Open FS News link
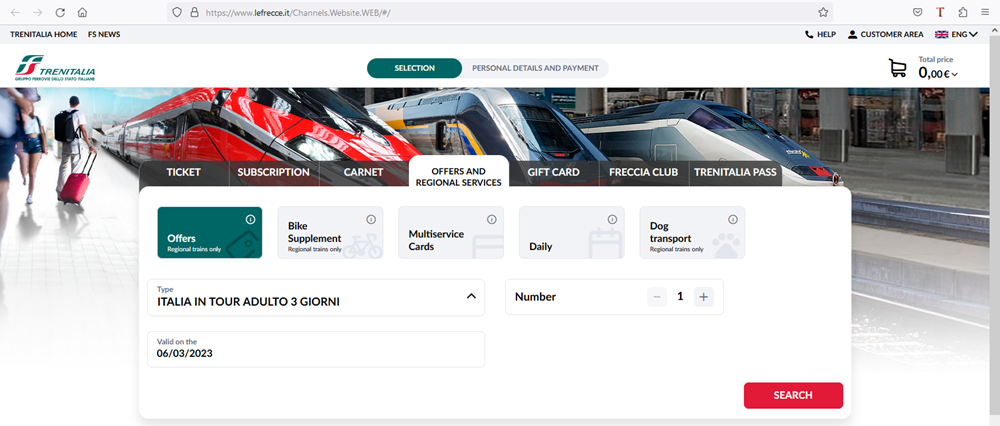The height and width of the screenshot is (426, 1000). coord(104,34)
